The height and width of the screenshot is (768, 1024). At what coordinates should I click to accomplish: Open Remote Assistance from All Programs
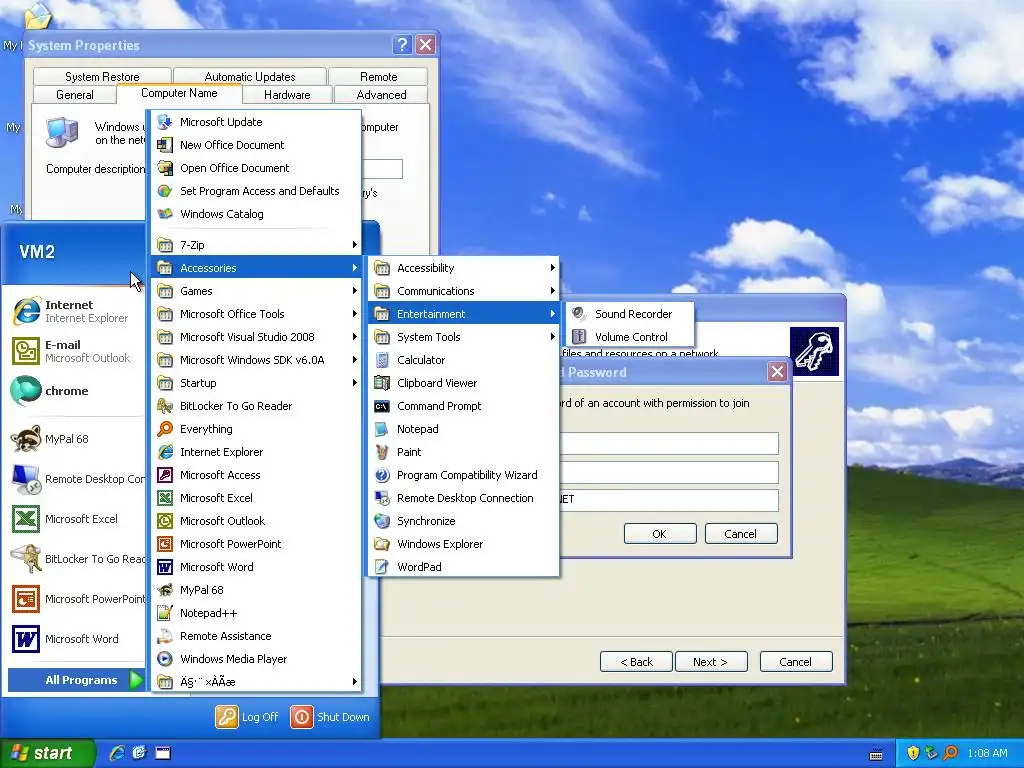(256, 636)
